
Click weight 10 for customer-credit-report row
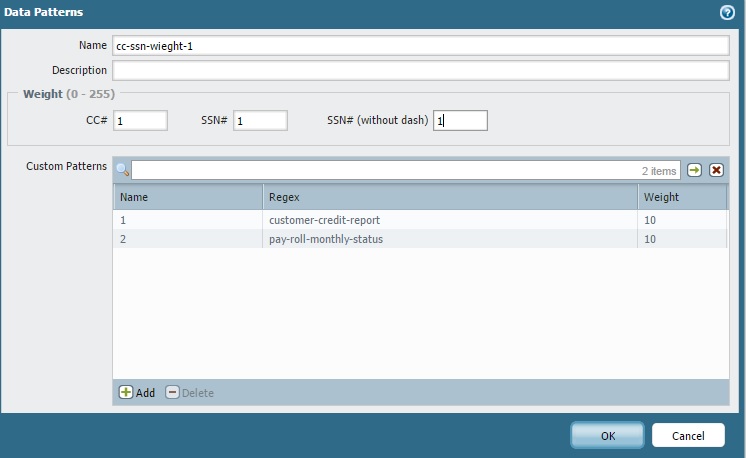point(682,220)
